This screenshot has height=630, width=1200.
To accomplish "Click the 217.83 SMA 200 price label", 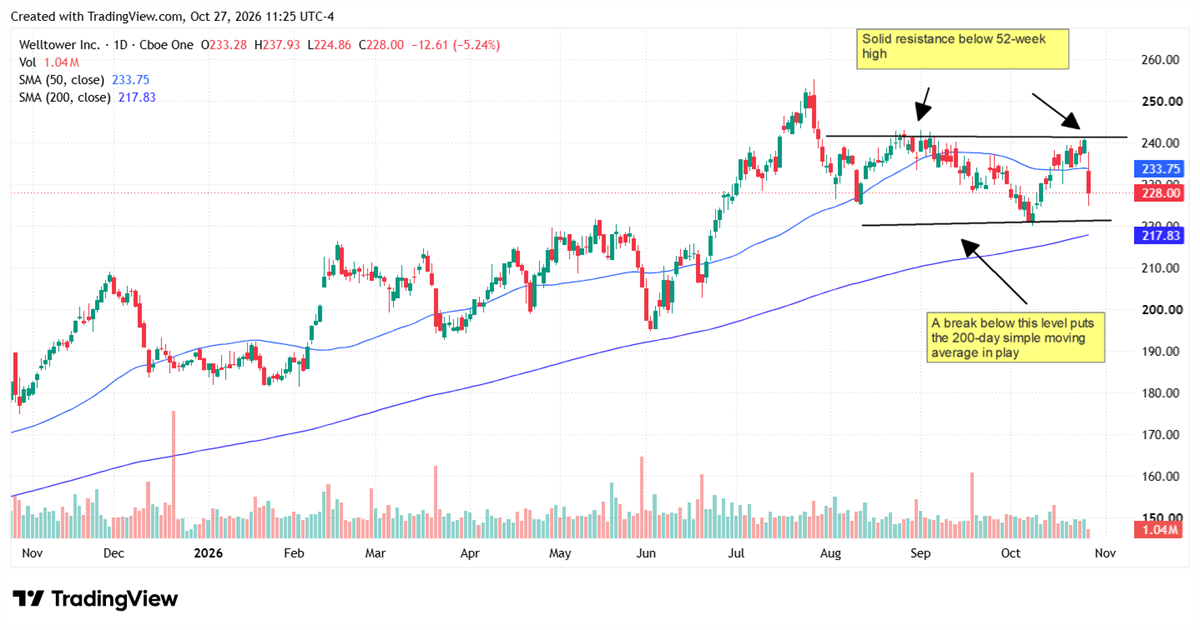I will 1158,235.
